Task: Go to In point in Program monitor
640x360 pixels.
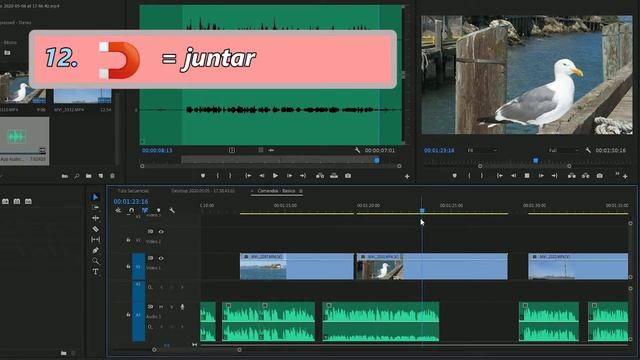Action: [499, 176]
